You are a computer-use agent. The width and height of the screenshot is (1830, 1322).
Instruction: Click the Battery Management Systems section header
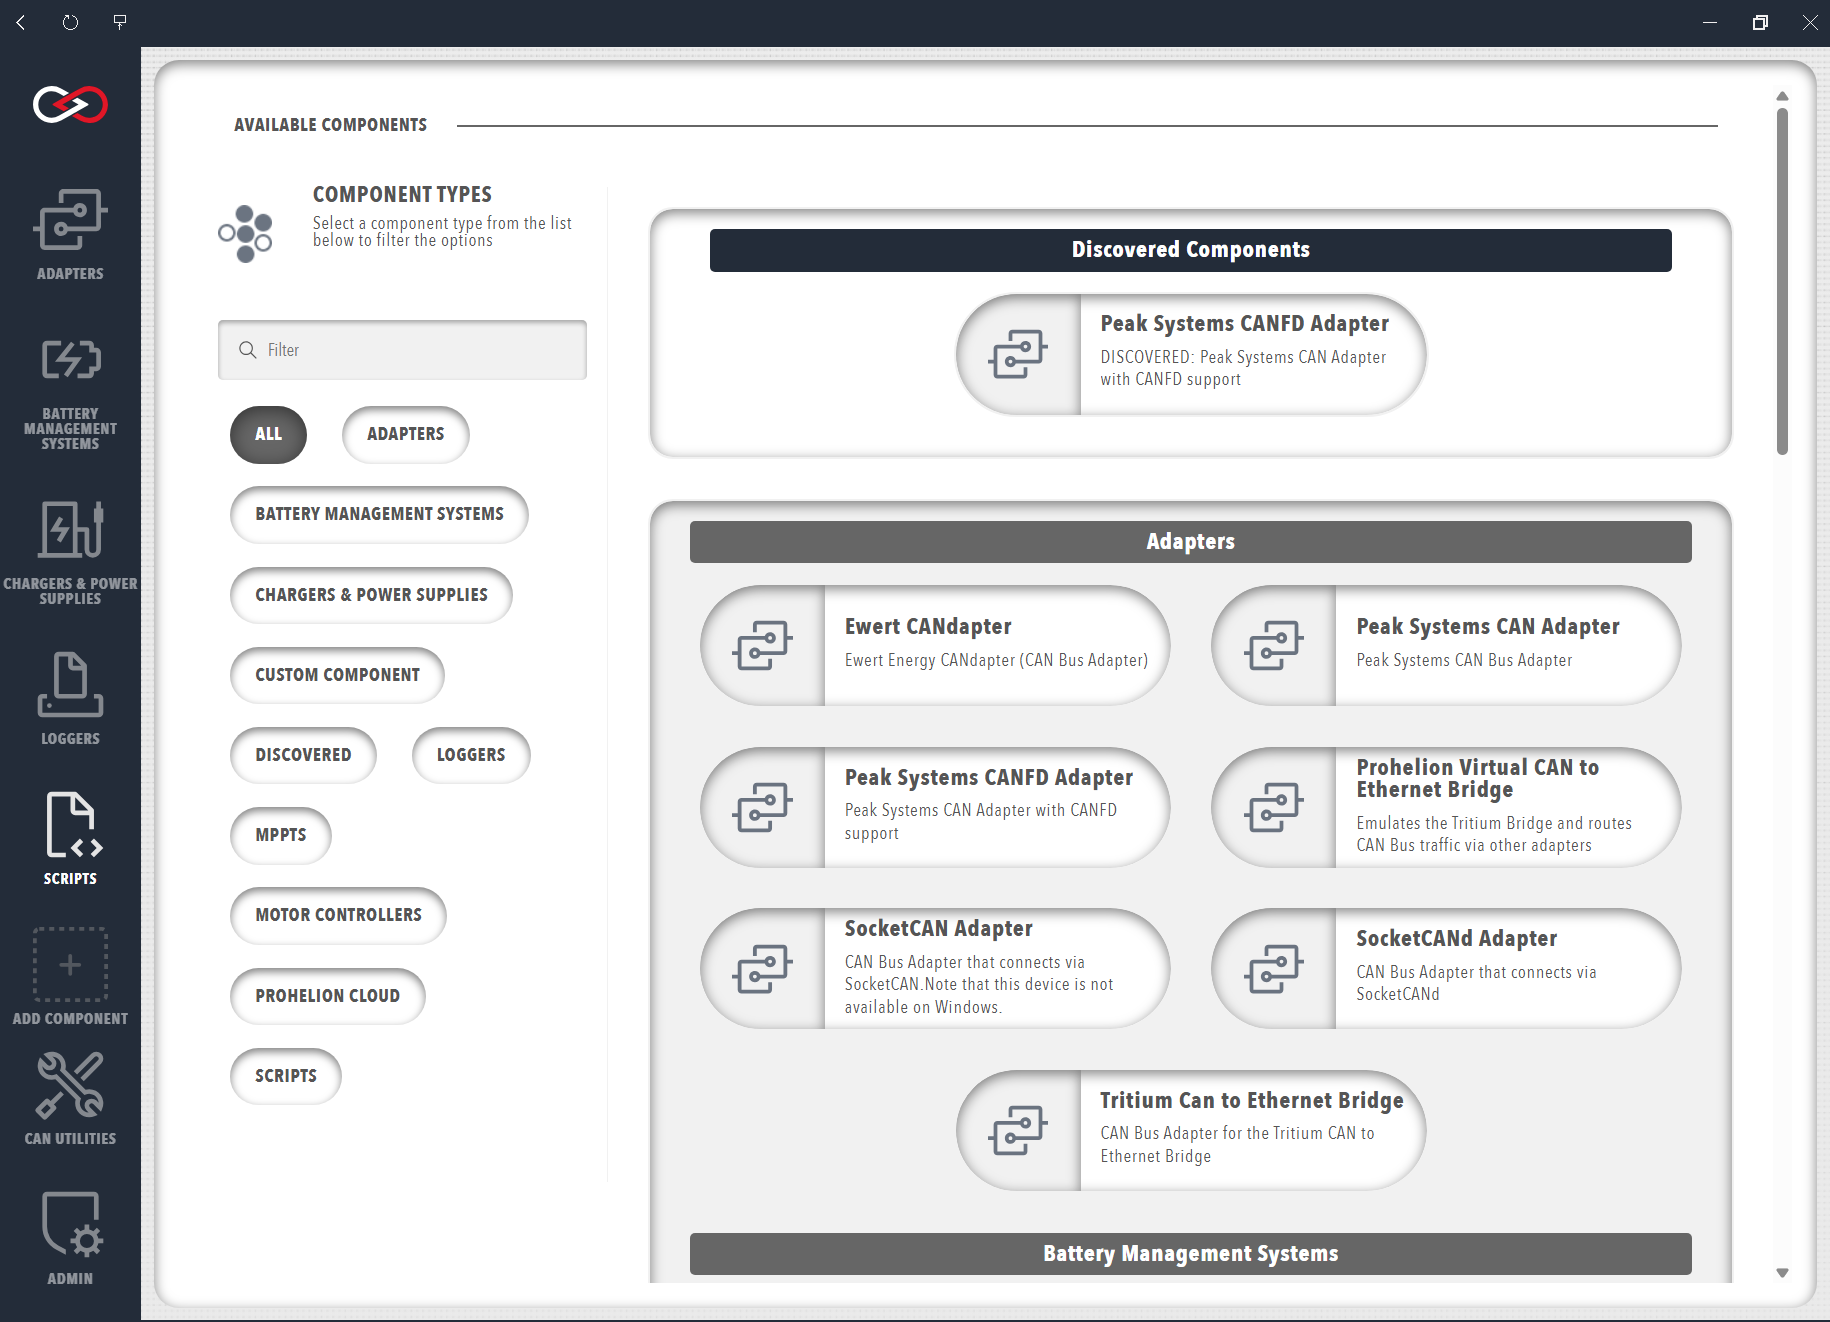[1190, 1254]
